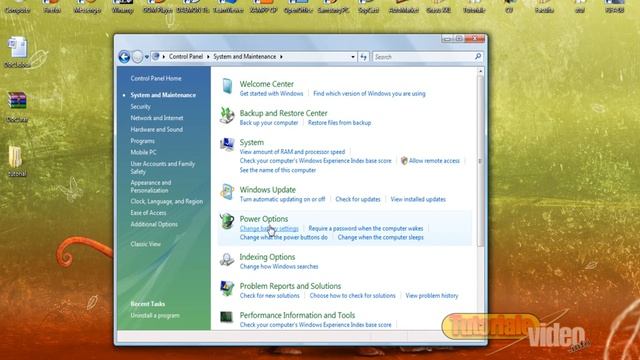Open the Recent Pages dropdown arrow
This screenshot has height=360, width=640.
147,57
